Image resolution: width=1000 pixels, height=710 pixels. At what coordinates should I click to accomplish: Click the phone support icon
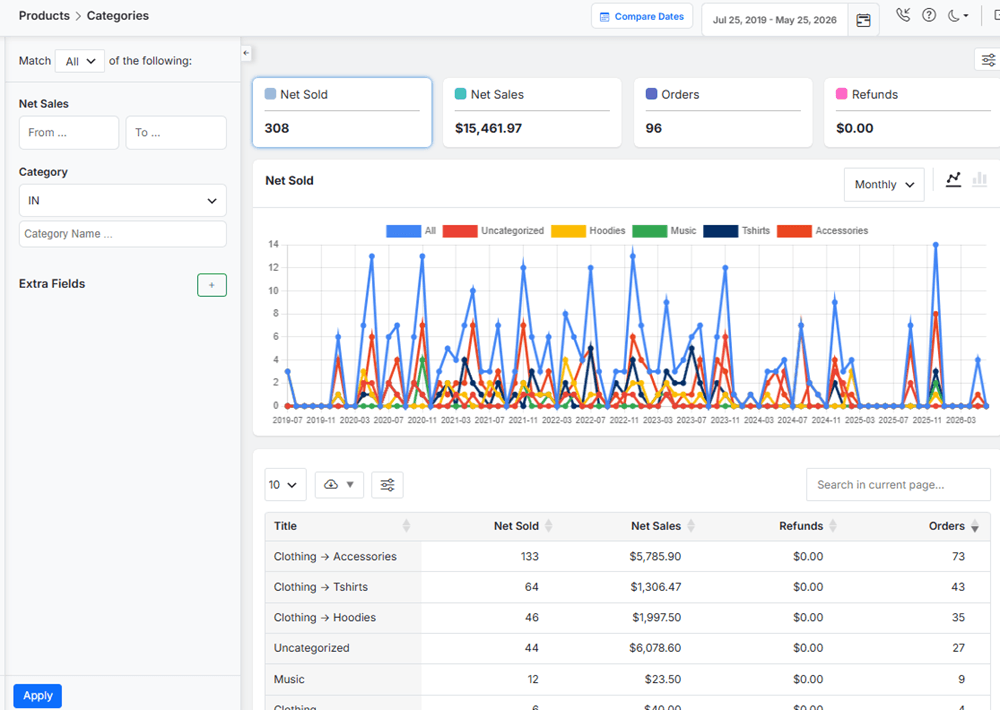902,15
